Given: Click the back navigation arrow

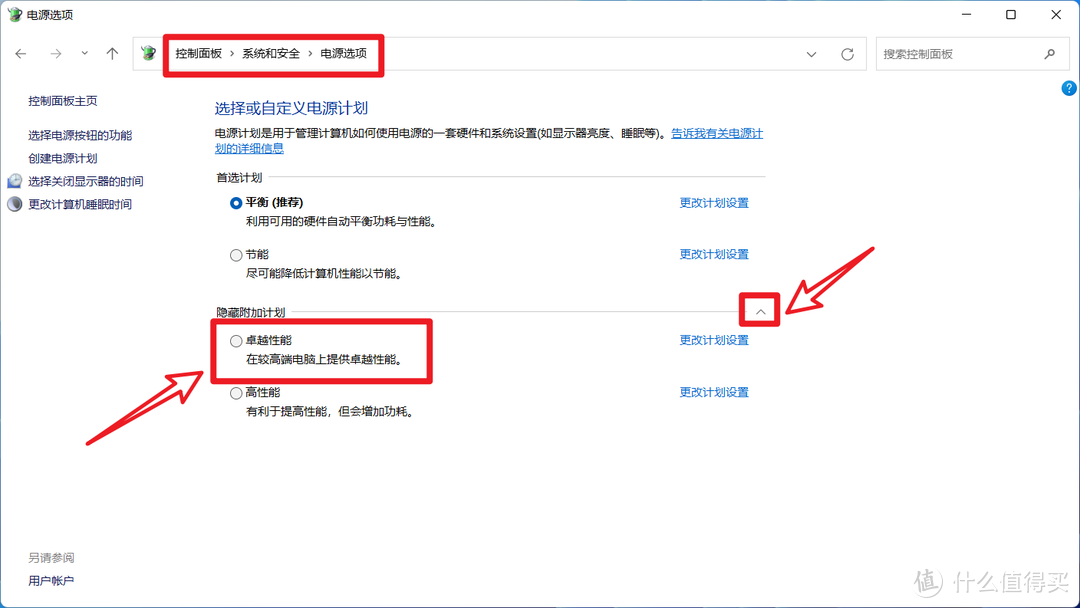Looking at the screenshot, I should click(21, 53).
